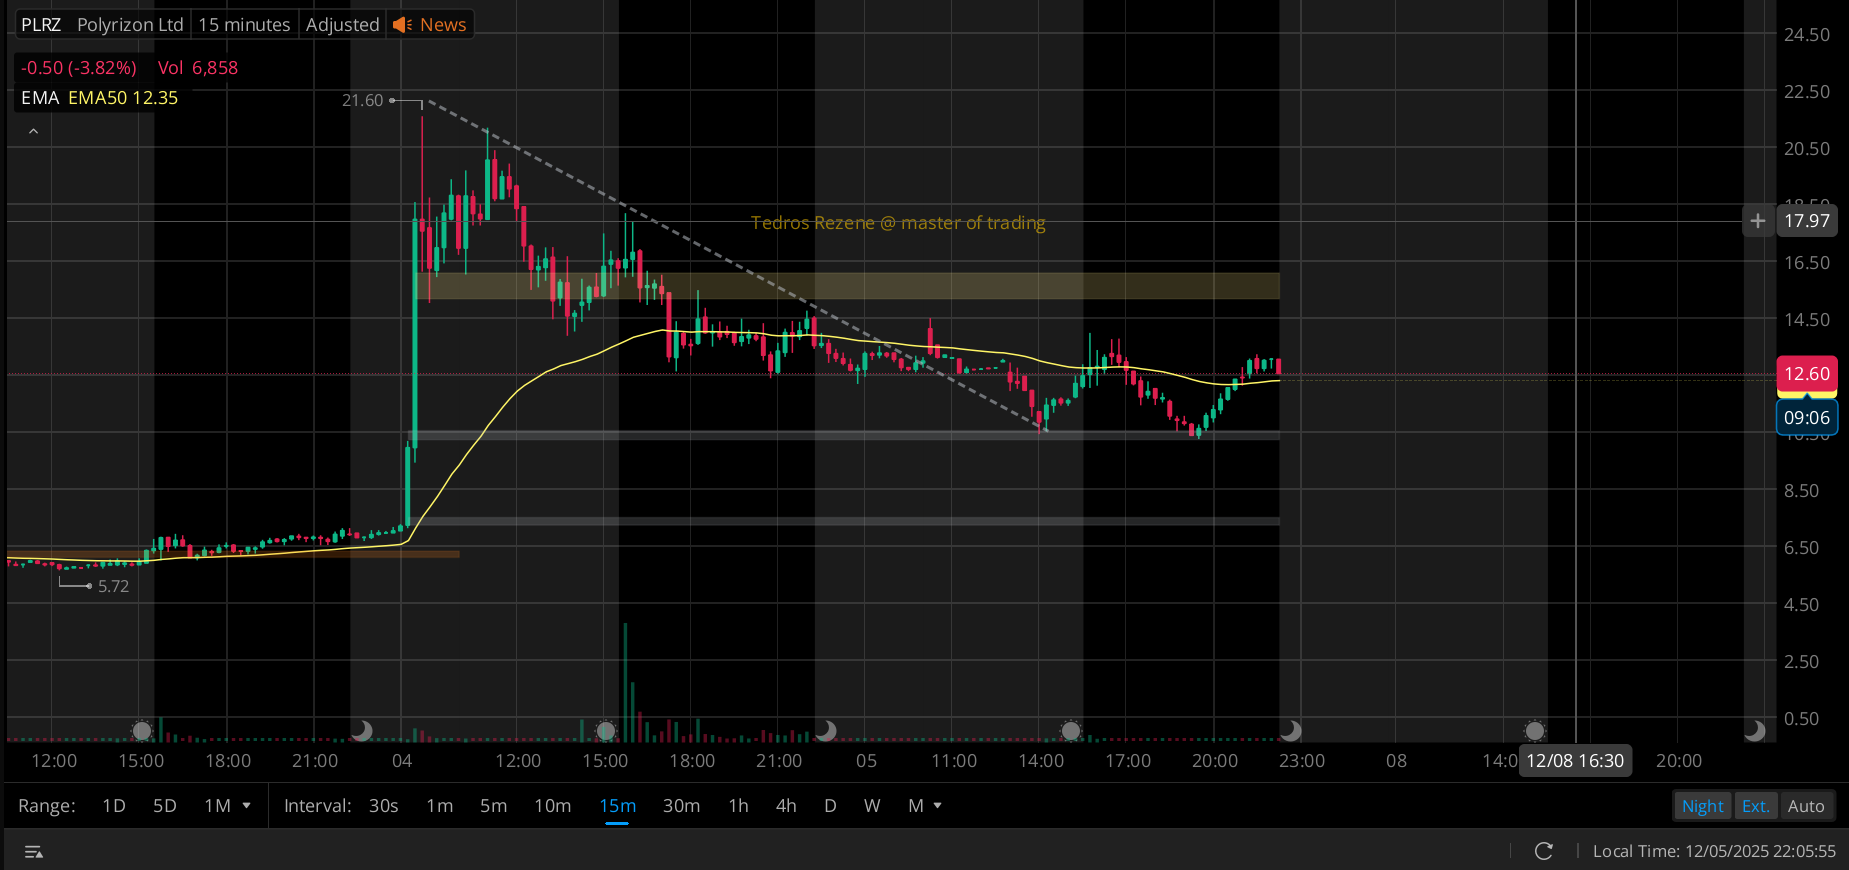Screen dimensions: 1849x870
Task: Click the 21.60 high price label
Action: 362,100
